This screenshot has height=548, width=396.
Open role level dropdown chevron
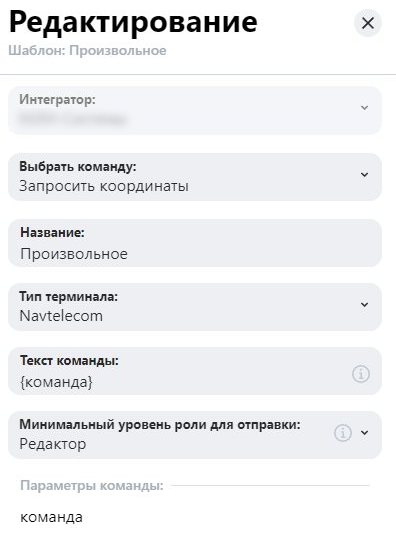click(x=364, y=433)
